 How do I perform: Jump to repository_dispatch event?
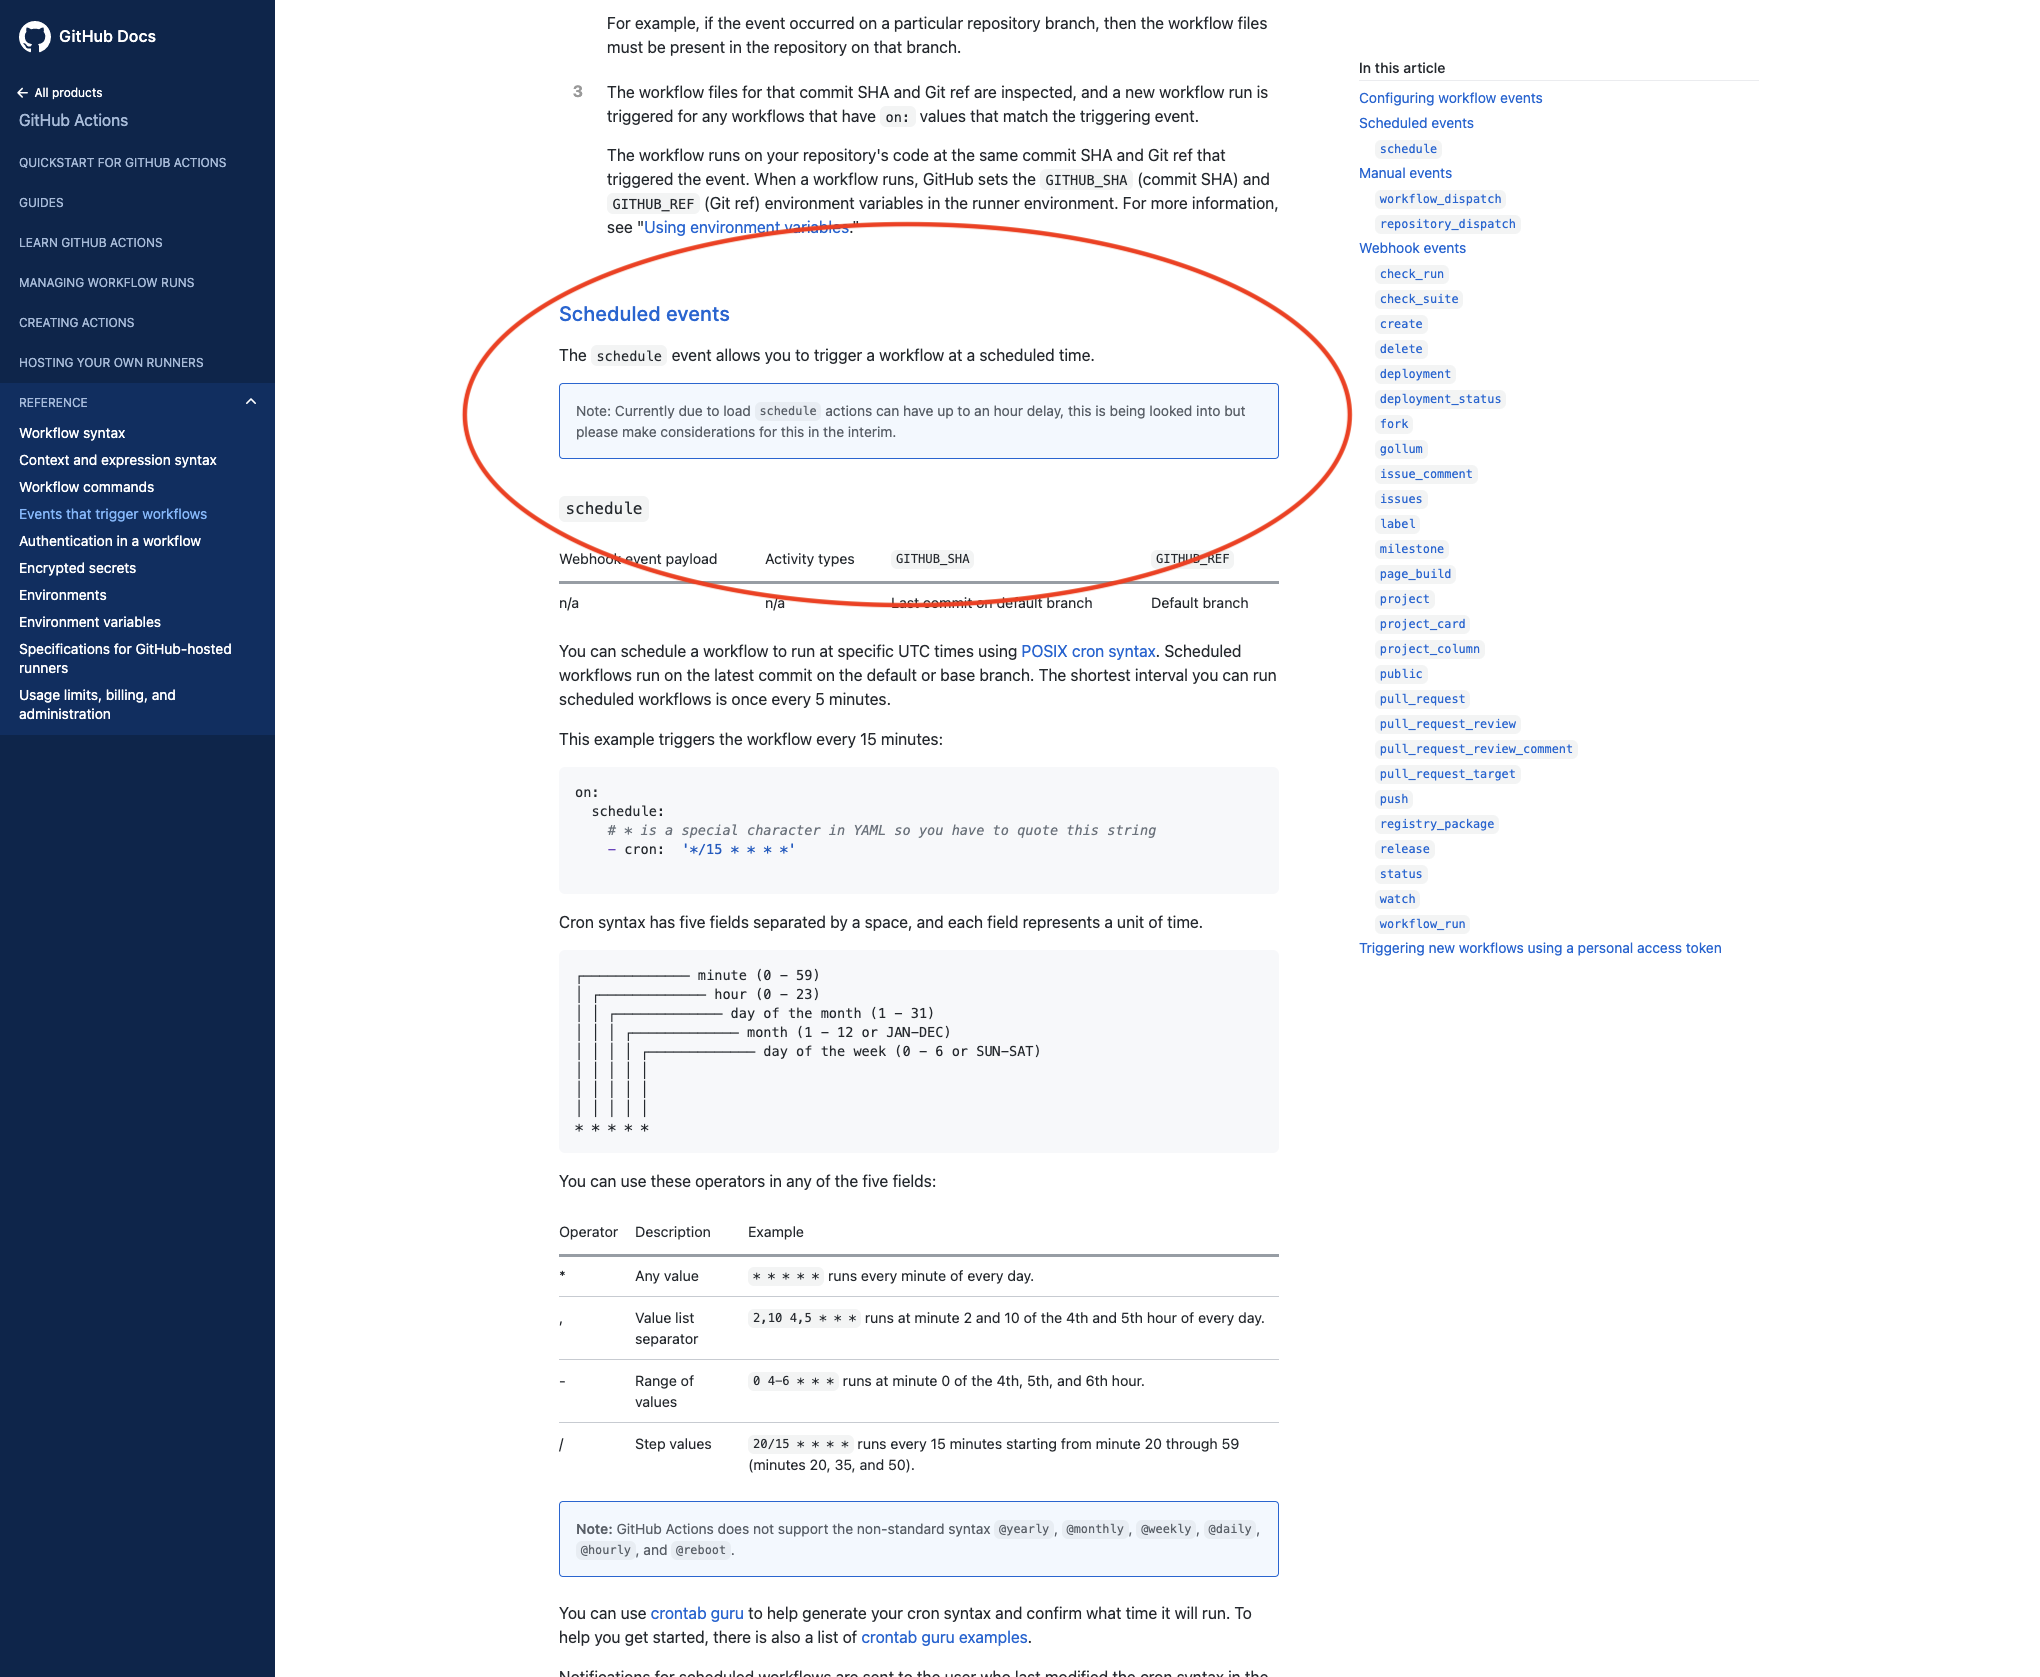coord(1448,224)
